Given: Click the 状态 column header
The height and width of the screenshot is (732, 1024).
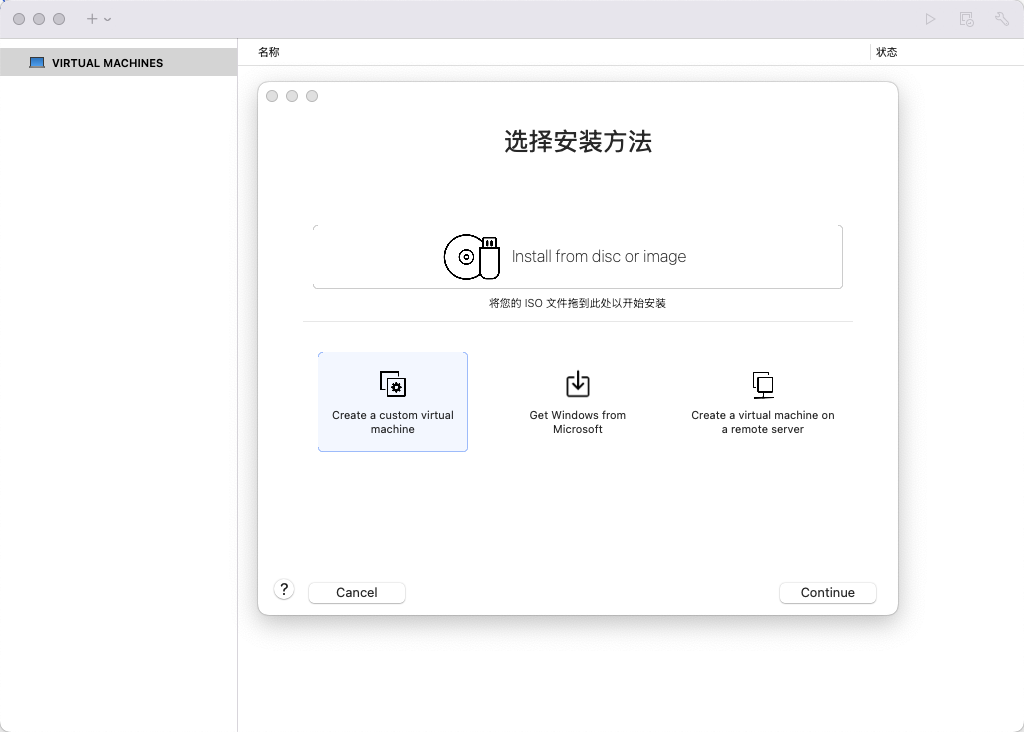Looking at the screenshot, I should coord(886,52).
